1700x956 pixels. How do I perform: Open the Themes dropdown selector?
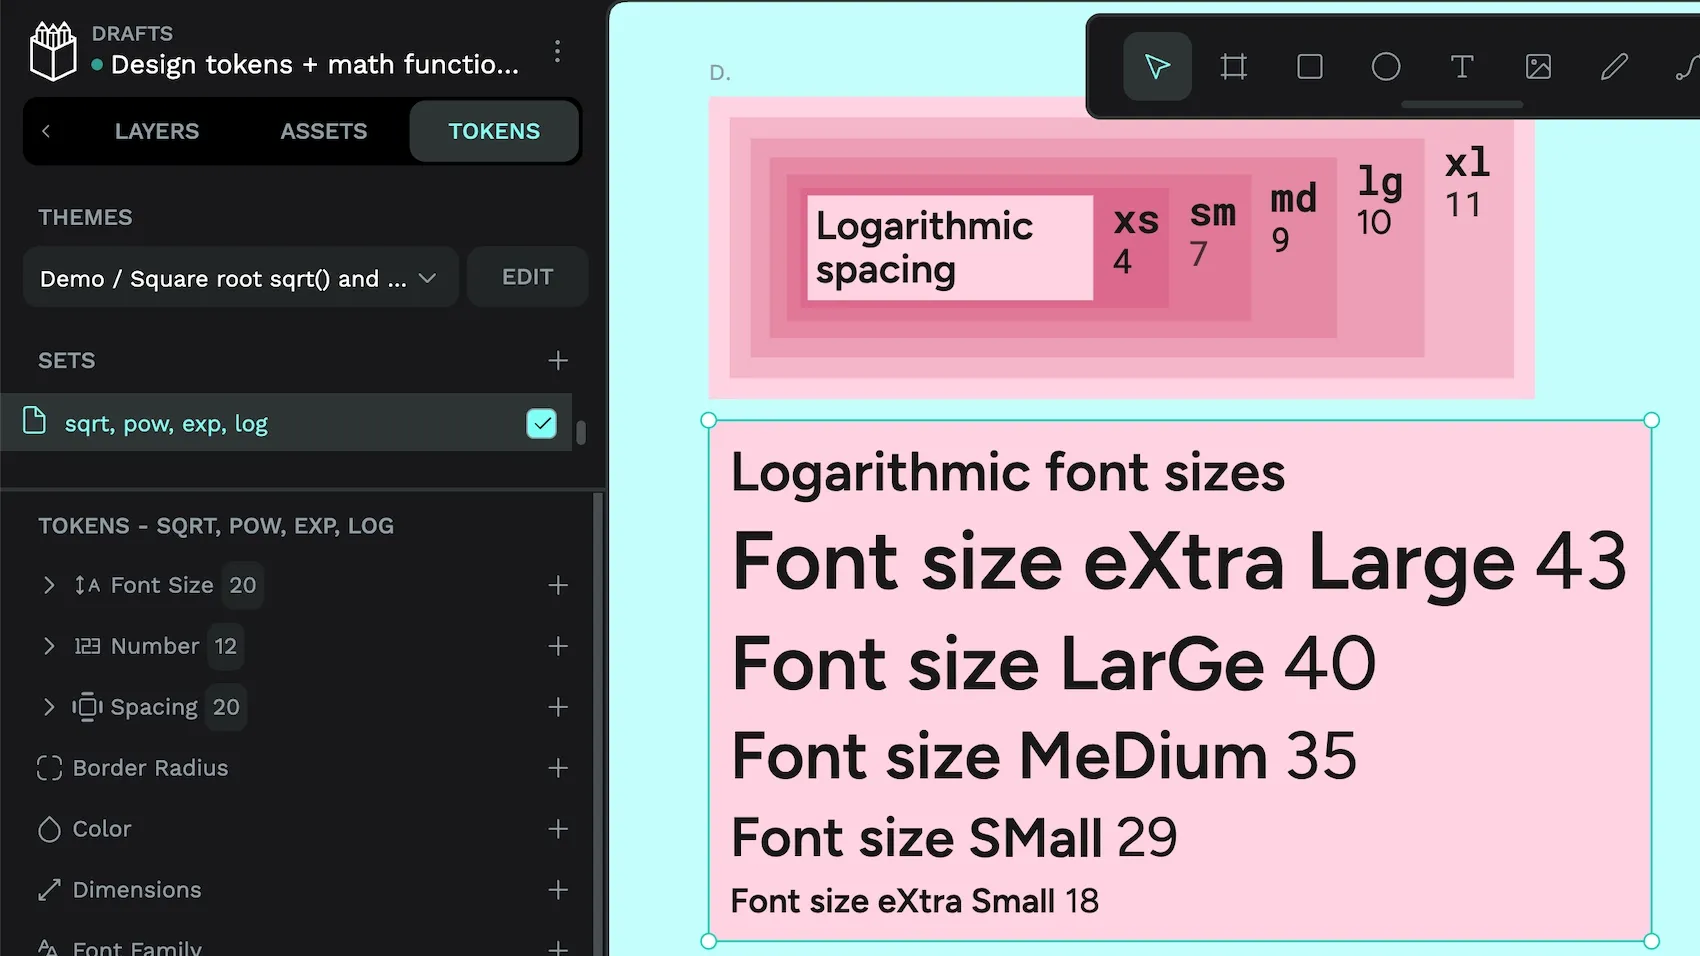[240, 277]
